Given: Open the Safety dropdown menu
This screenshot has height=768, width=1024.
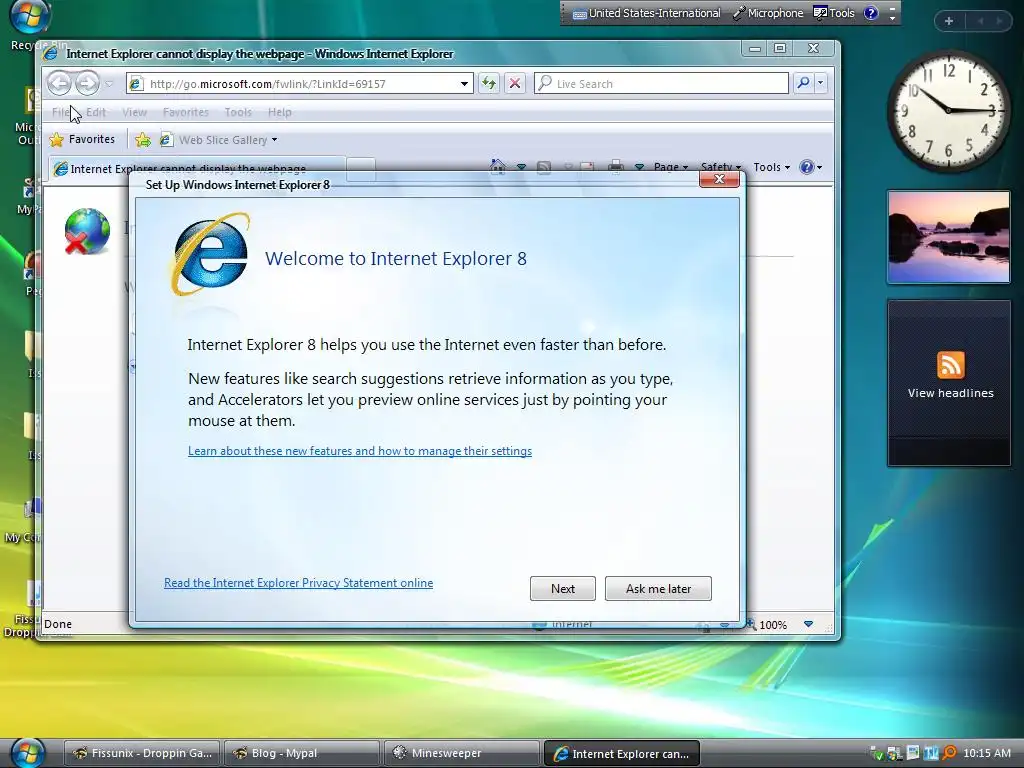Looking at the screenshot, I should click(x=720, y=167).
